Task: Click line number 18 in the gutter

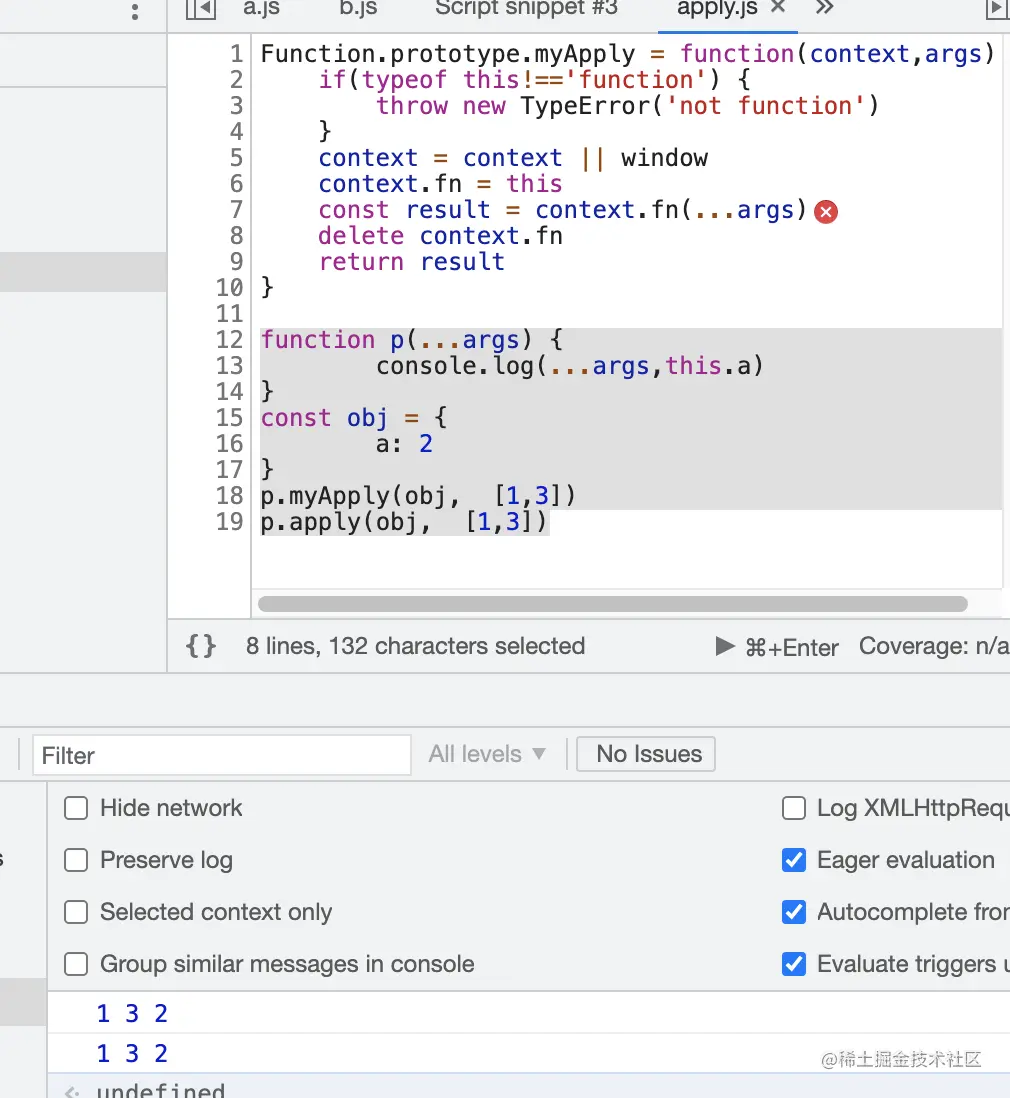Action: tap(230, 496)
